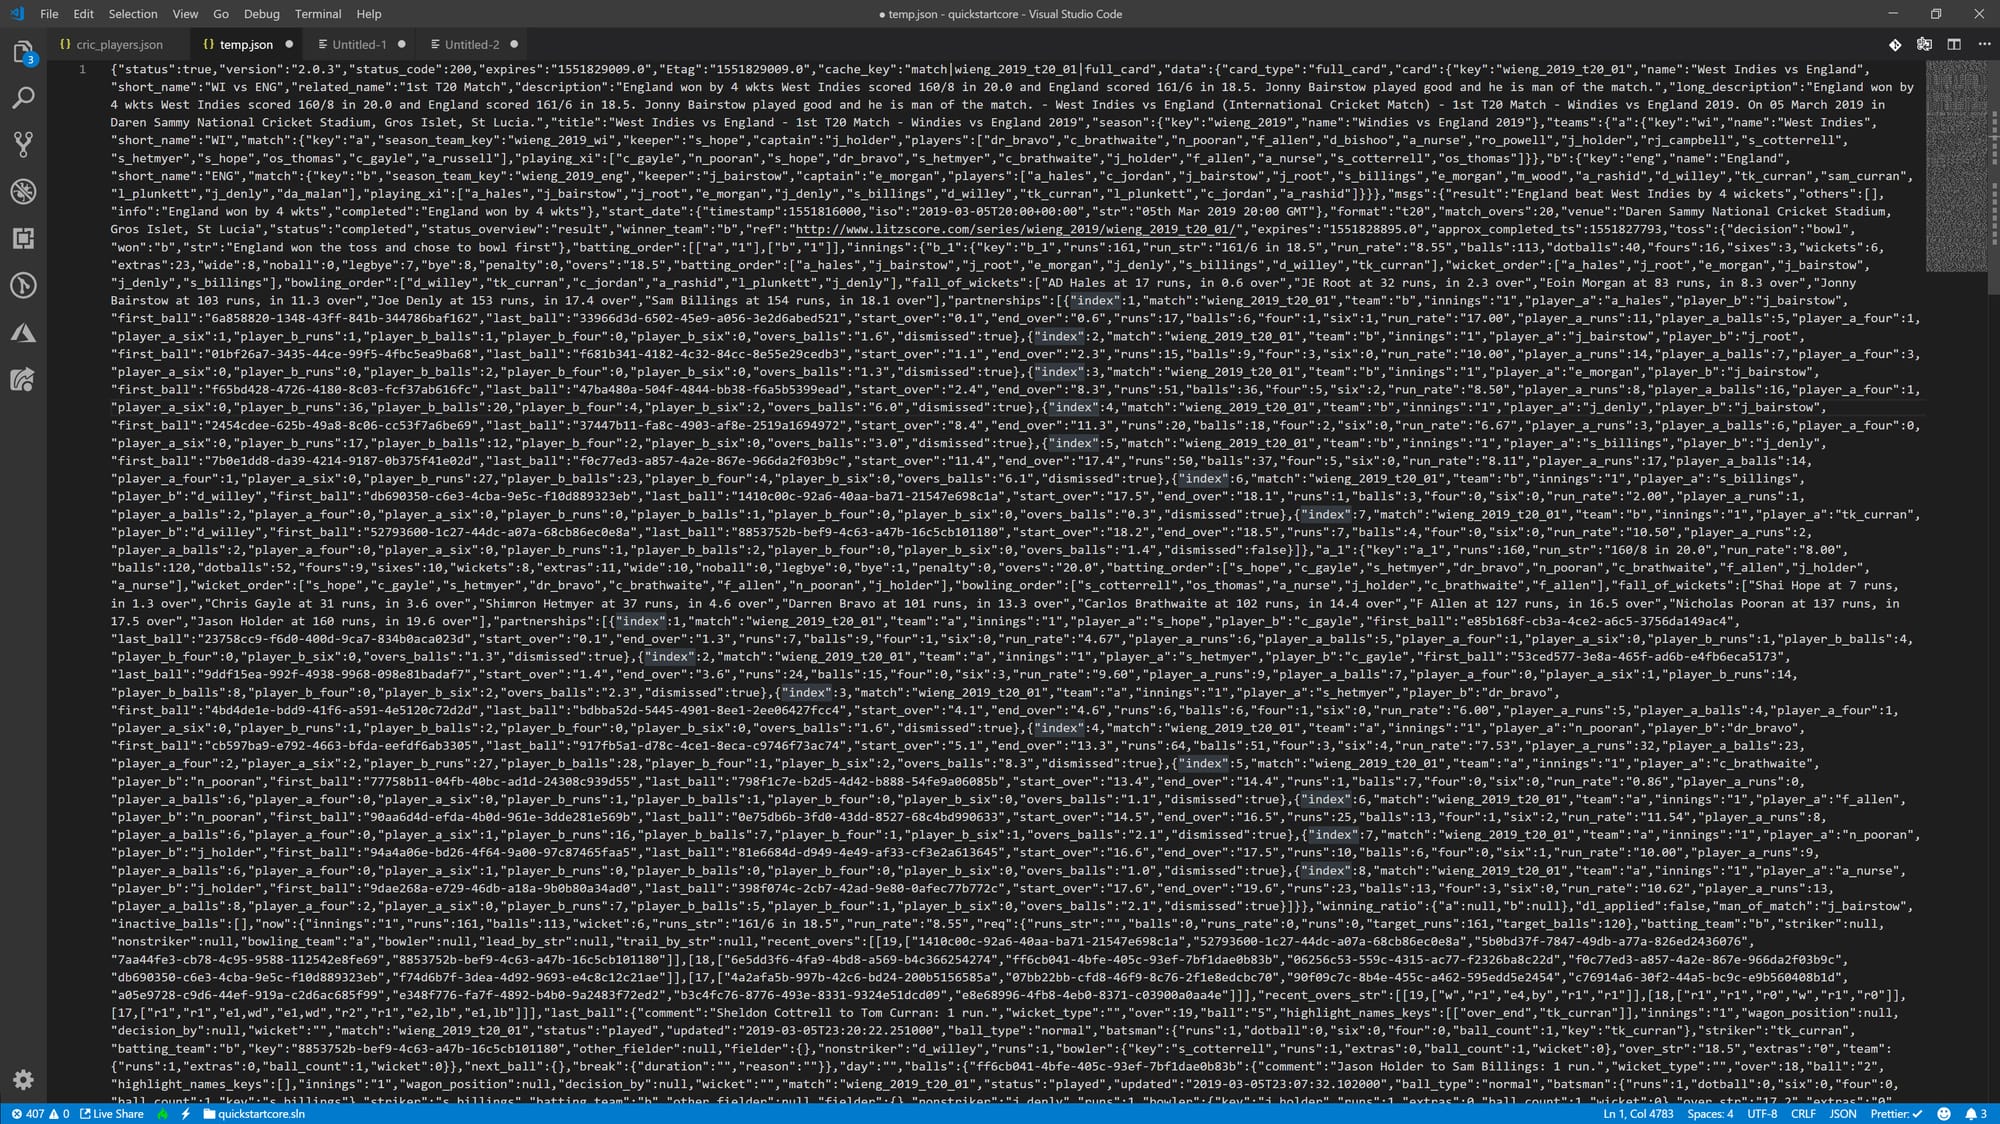Open the Debug view
Screen dimensions: 2000x1124
click(23, 191)
